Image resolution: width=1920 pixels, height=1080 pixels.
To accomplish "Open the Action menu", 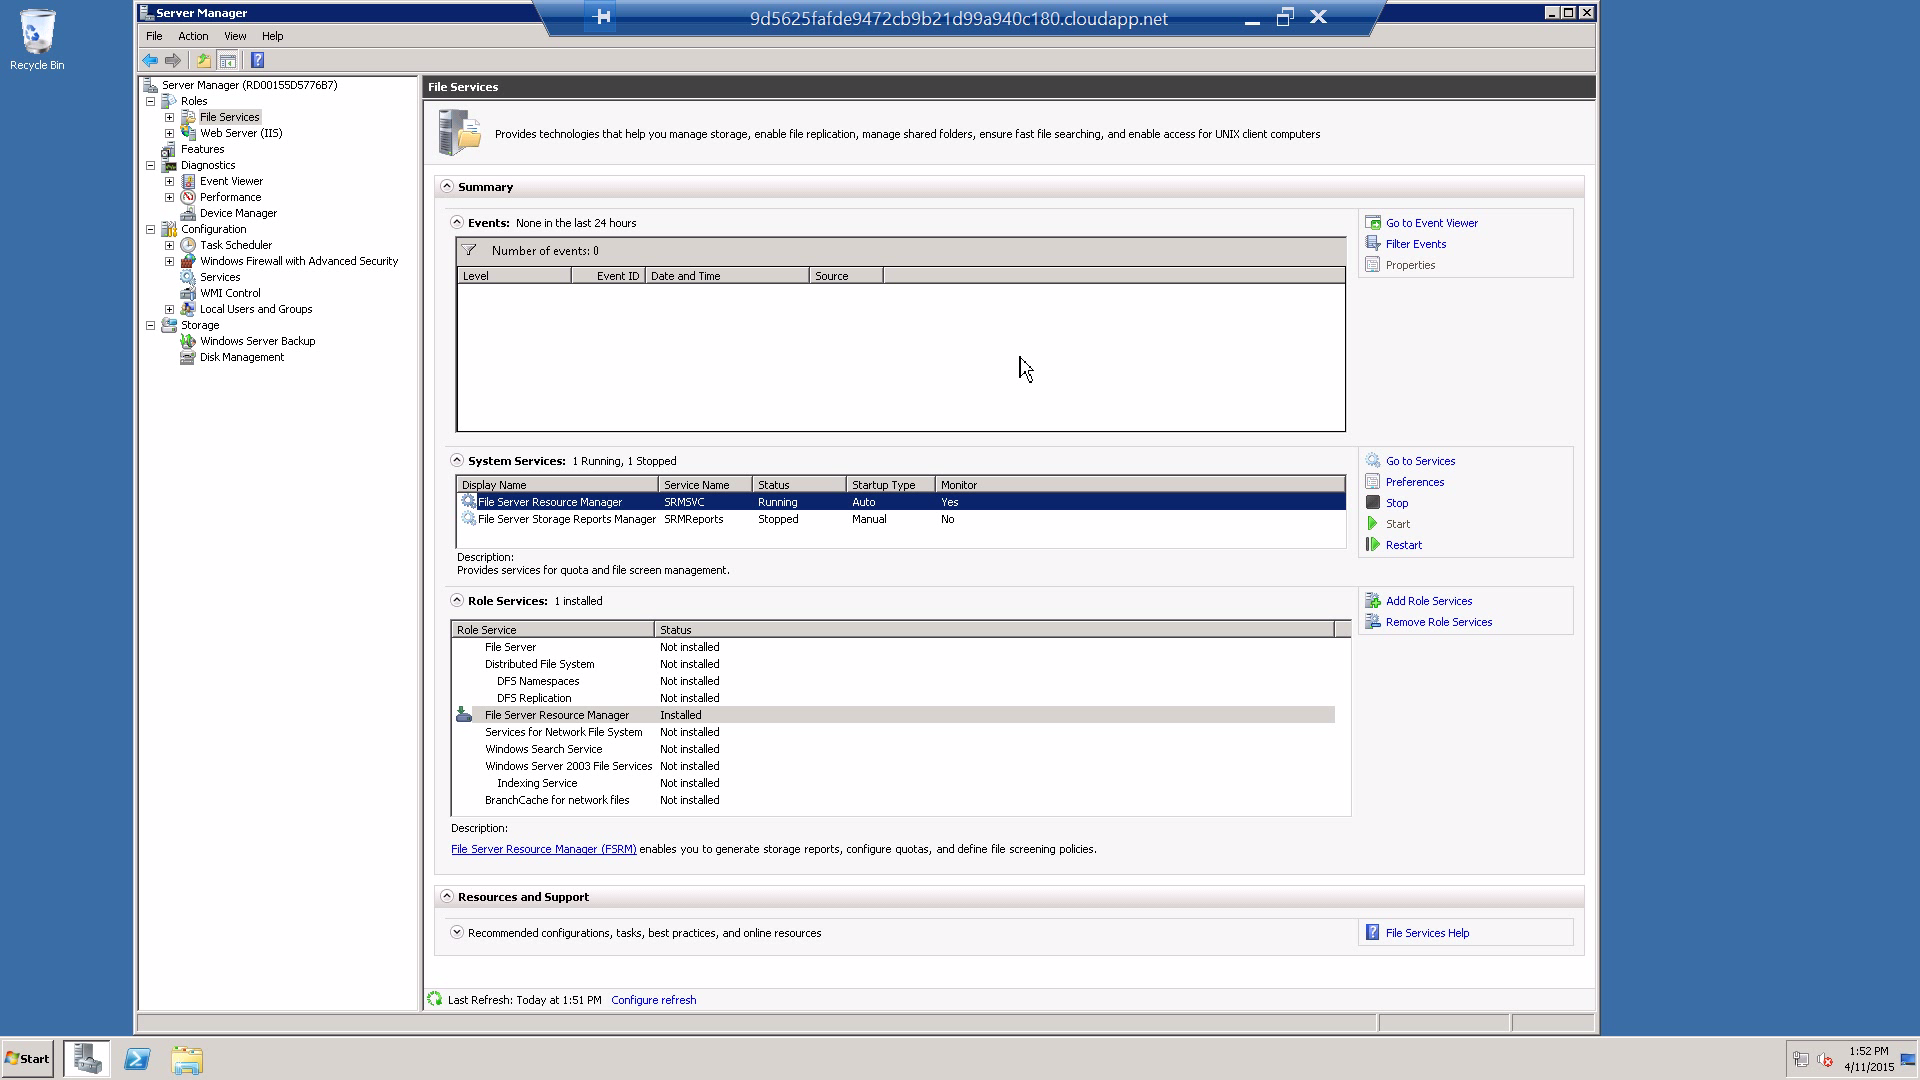I will [x=193, y=36].
